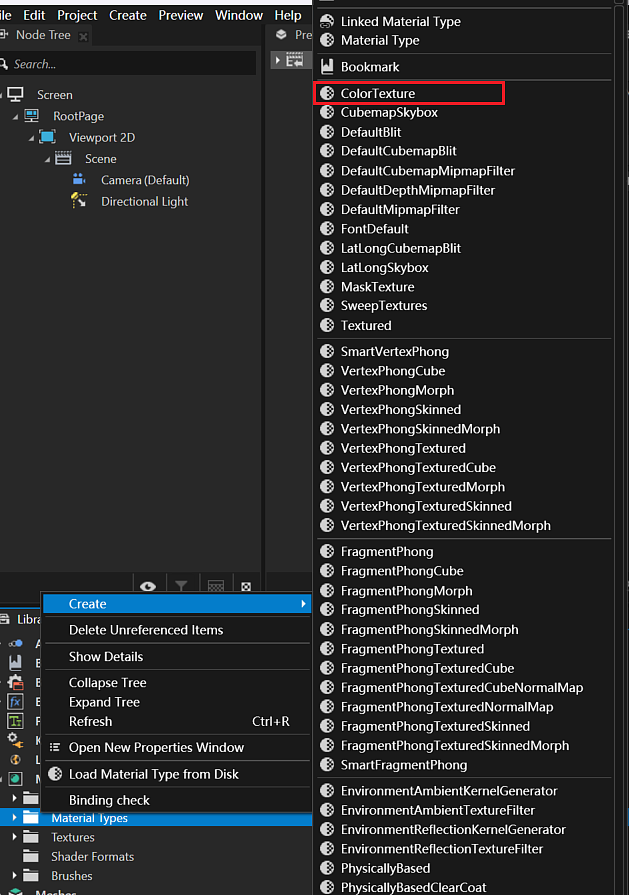This screenshot has height=895, width=629.
Task: Click the RootPage icon in tree
Action: pos(31,116)
